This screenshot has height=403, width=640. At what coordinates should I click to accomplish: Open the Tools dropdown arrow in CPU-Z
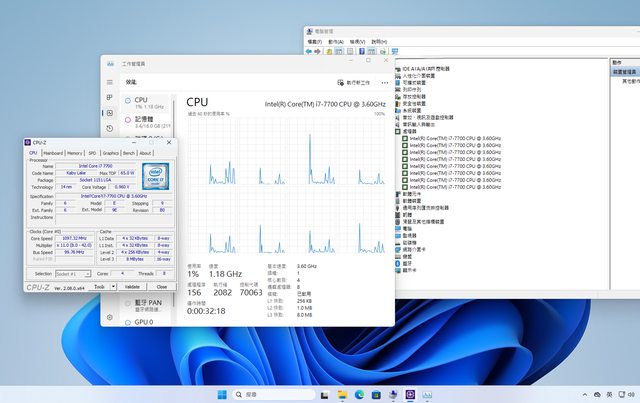click(113, 286)
